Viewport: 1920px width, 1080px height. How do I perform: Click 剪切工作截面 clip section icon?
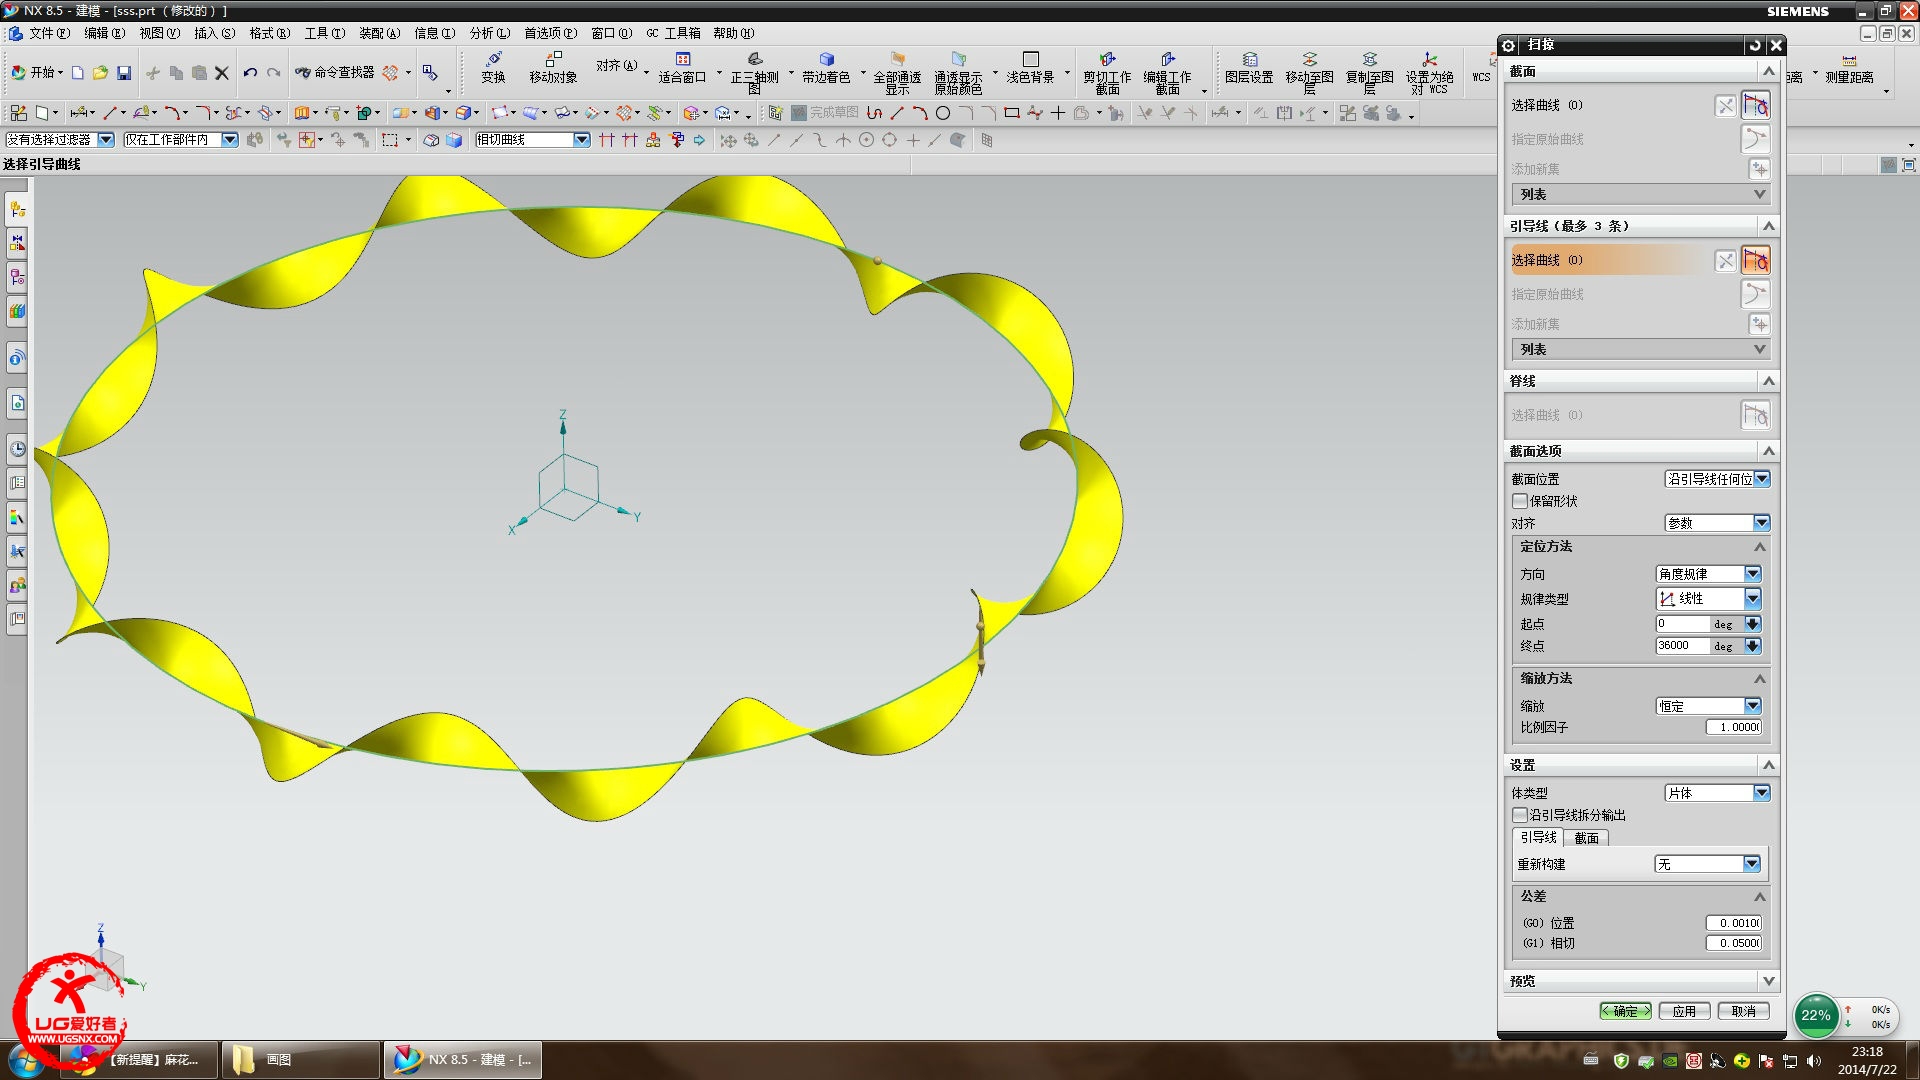click(1107, 72)
